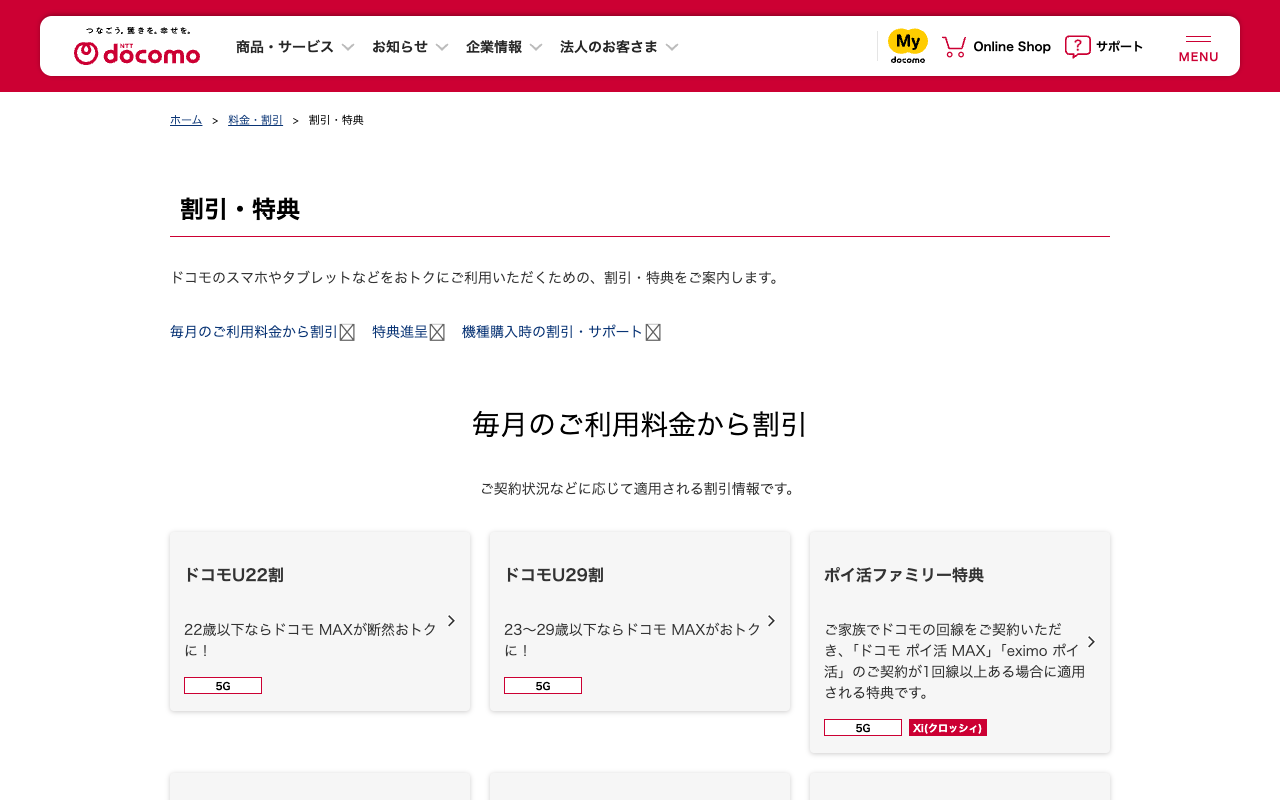Click icon next to 特典進呈 link
This screenshot has width=1280, height=800.
[x=437, y=332]
